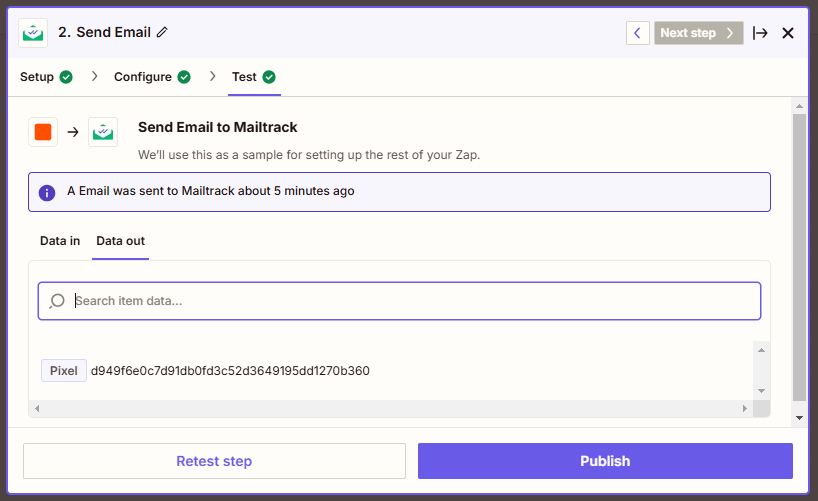Click the magnifier icon in search box
This screenshot has height=501, width=818.
click(x=57, y=301)
